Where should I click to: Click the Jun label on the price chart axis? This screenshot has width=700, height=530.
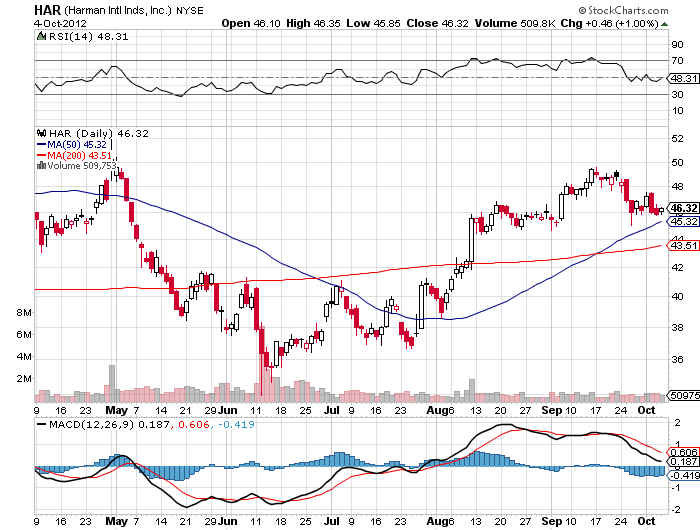[x=228, y=410]
